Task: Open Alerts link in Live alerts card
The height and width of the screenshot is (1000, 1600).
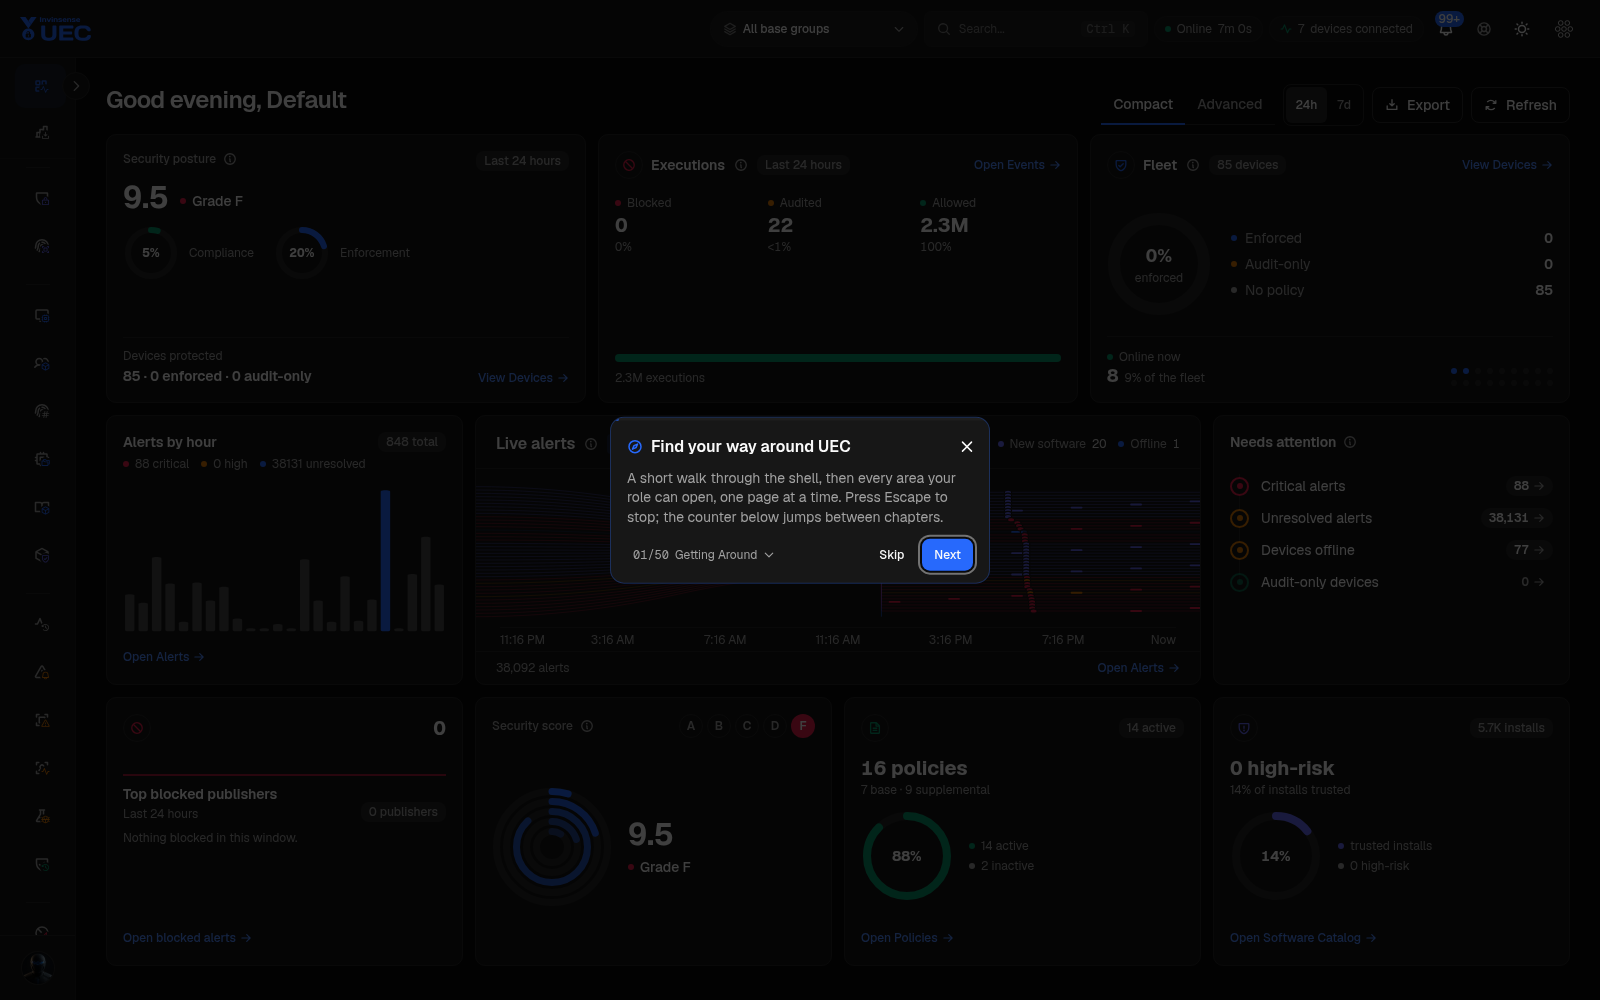Action: tap(1138, 668)
